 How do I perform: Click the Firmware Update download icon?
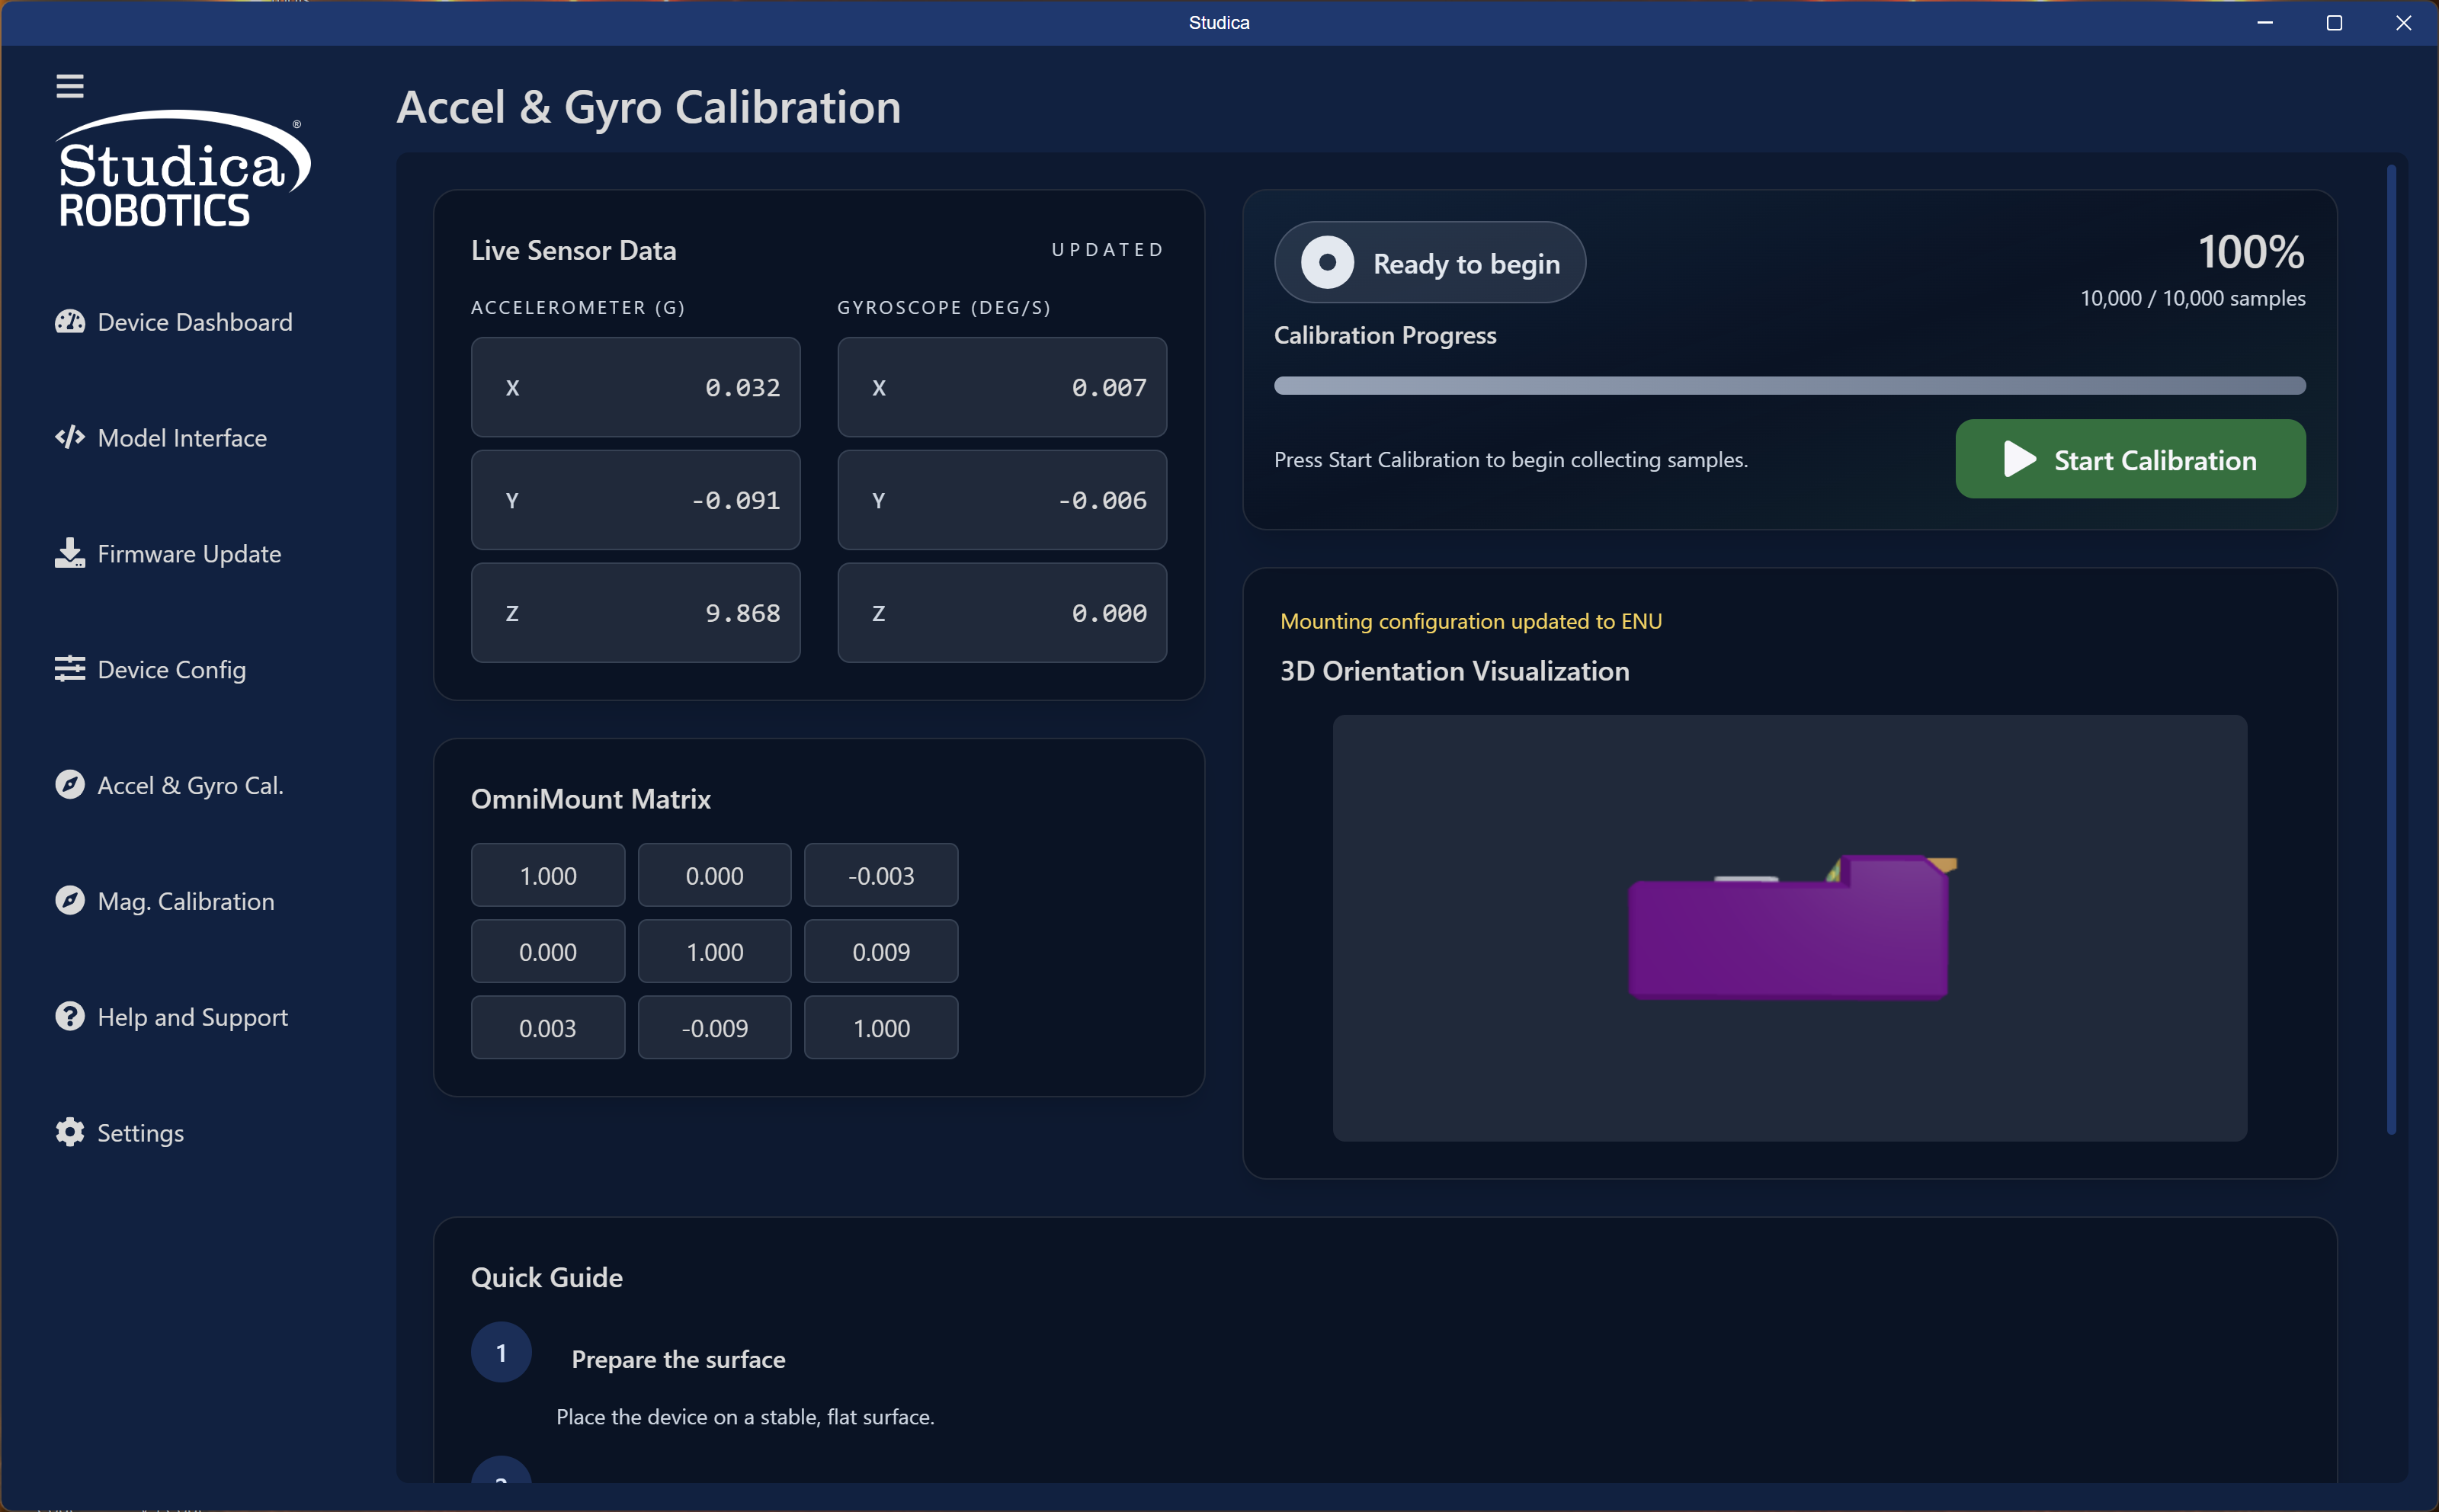point(69,553)
